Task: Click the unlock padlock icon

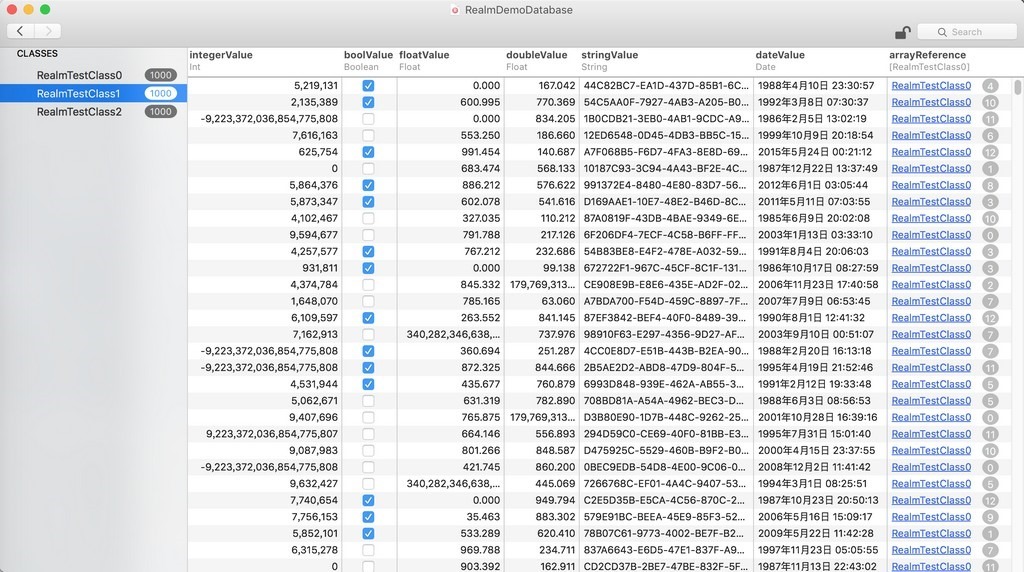Action: (x=903, y=31)
